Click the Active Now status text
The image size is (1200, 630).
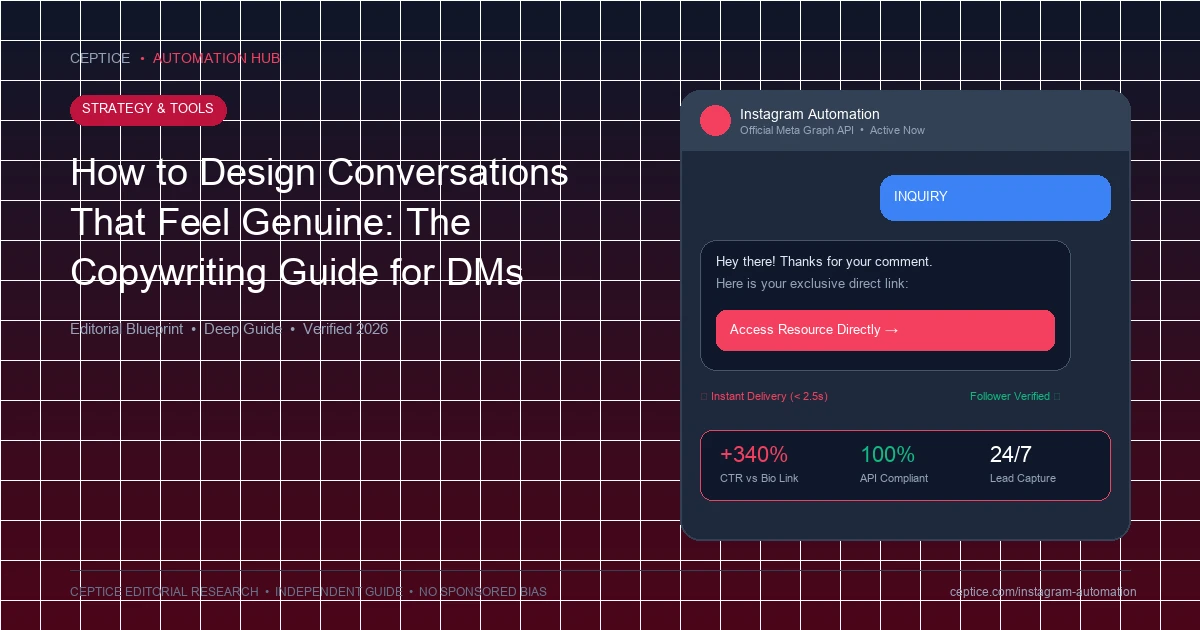pyautogui.click(x=897, y=131)
